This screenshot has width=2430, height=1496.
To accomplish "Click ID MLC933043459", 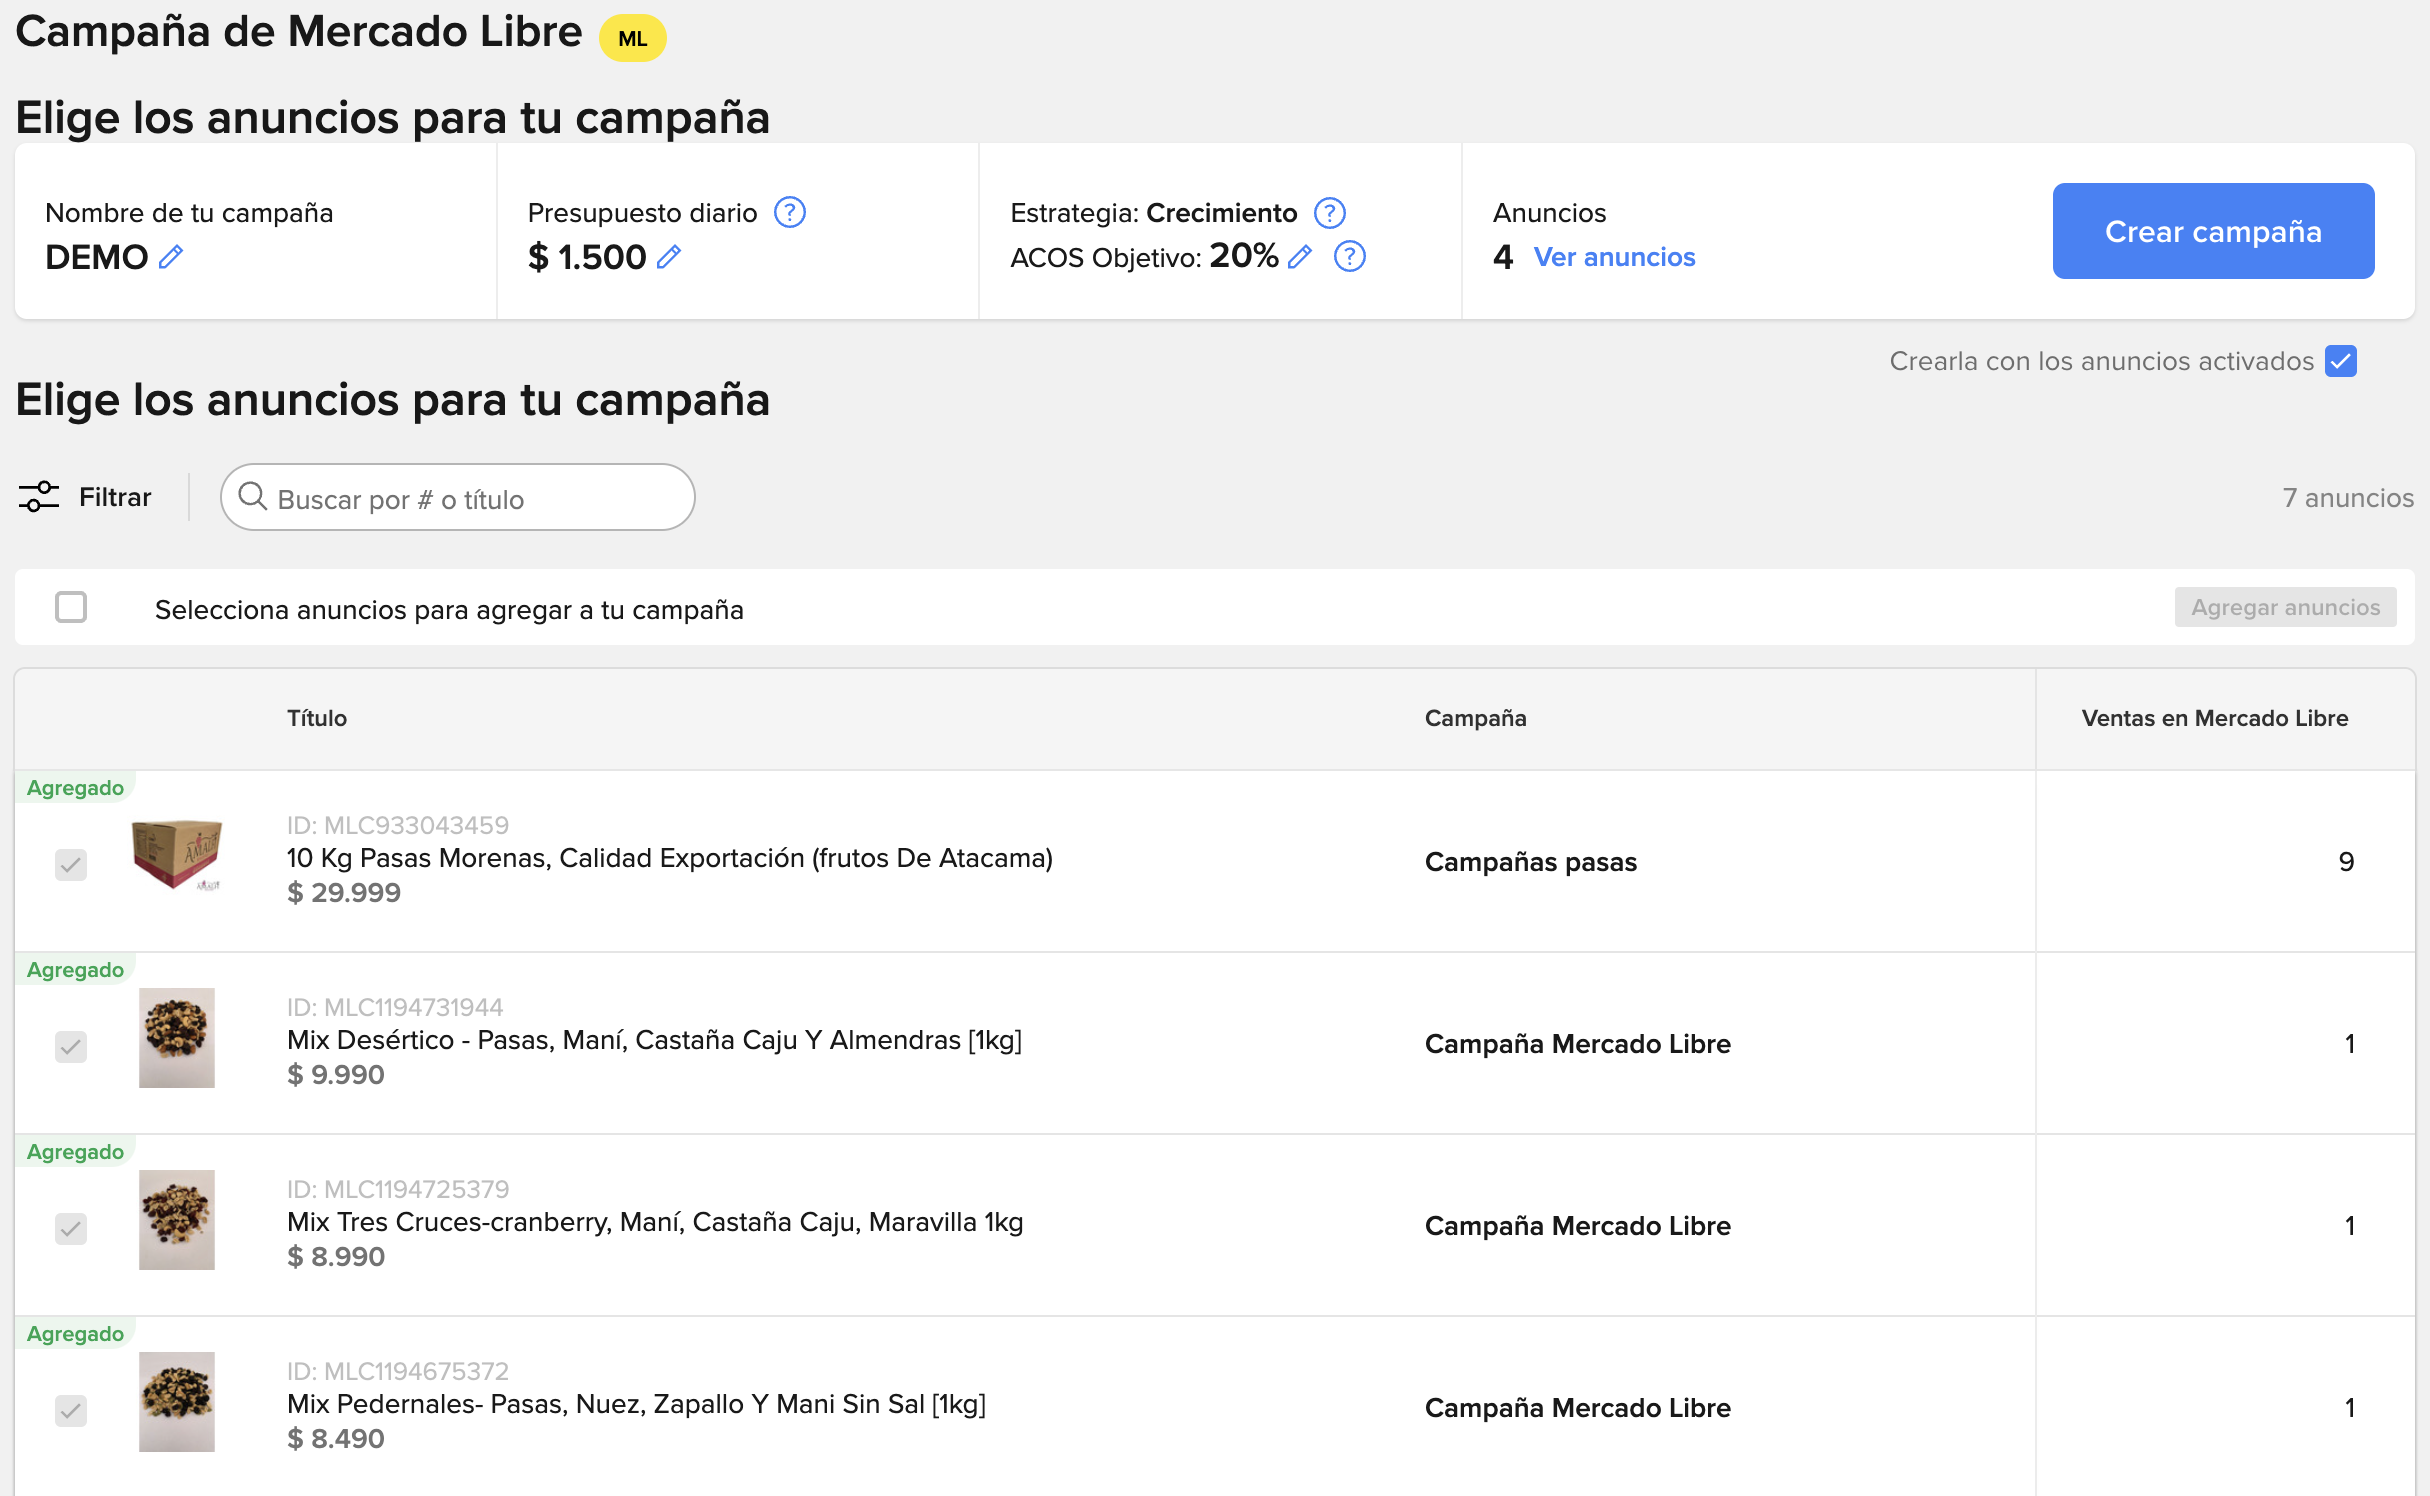I will tap(398, 825).
